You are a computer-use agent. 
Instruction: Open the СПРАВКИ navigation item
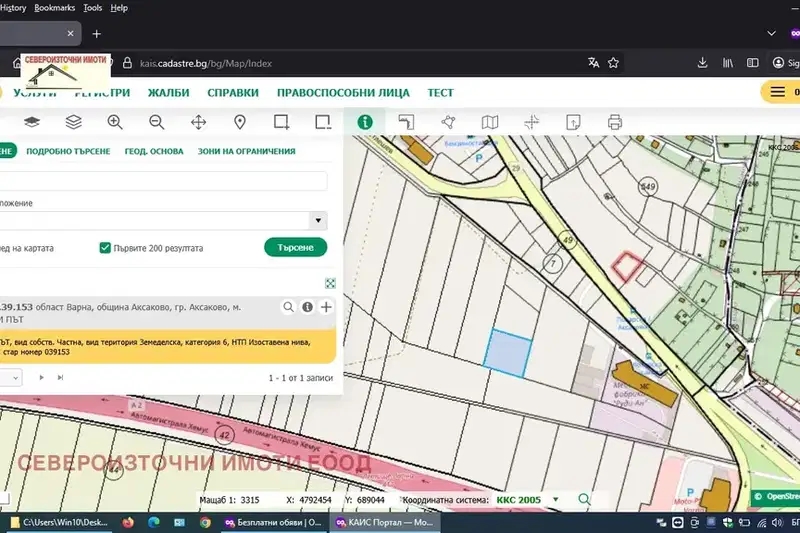pyautogui.click(x=233, y=93)
